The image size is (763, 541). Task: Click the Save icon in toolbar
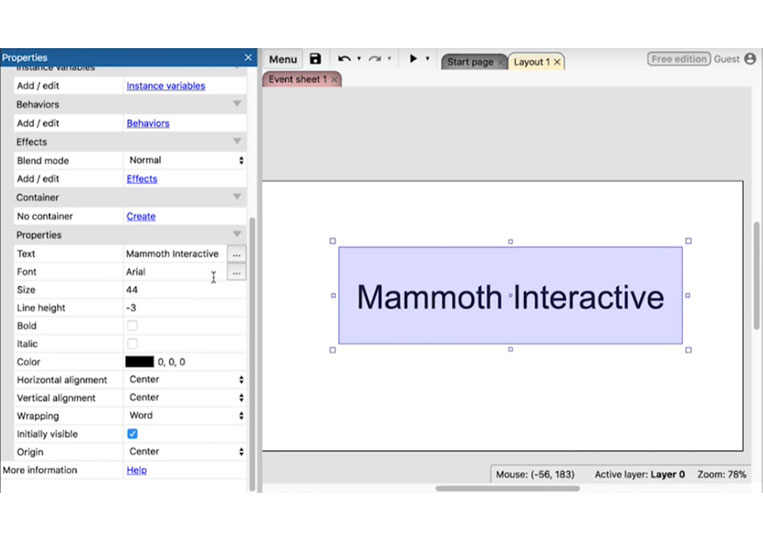[x=315, y=59]
